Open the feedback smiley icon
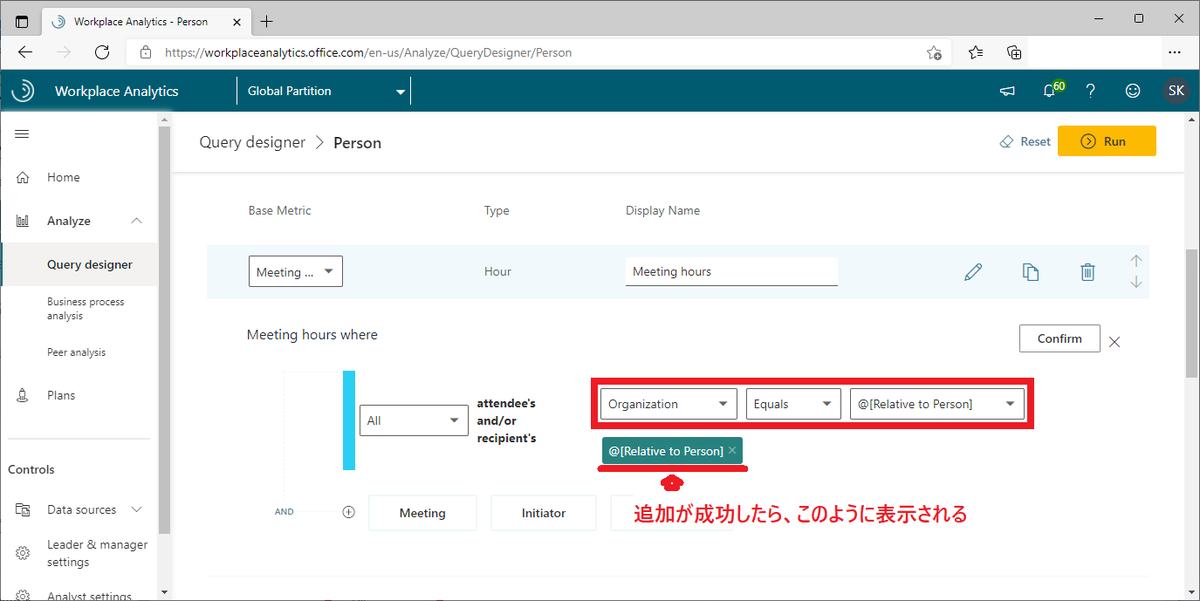Image resolution: width=1200 pixels, height=601 pixels. tap(1133, 91)
